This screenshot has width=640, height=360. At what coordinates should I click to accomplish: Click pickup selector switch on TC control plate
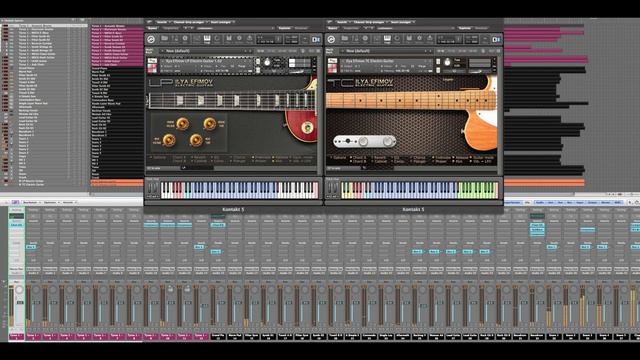tap(347, 141)
